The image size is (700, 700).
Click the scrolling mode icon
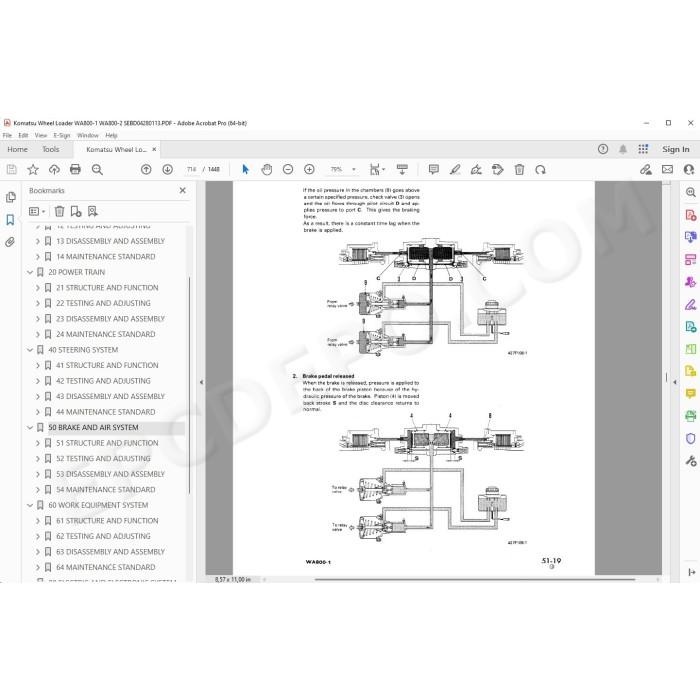click(x=402, y=169)
